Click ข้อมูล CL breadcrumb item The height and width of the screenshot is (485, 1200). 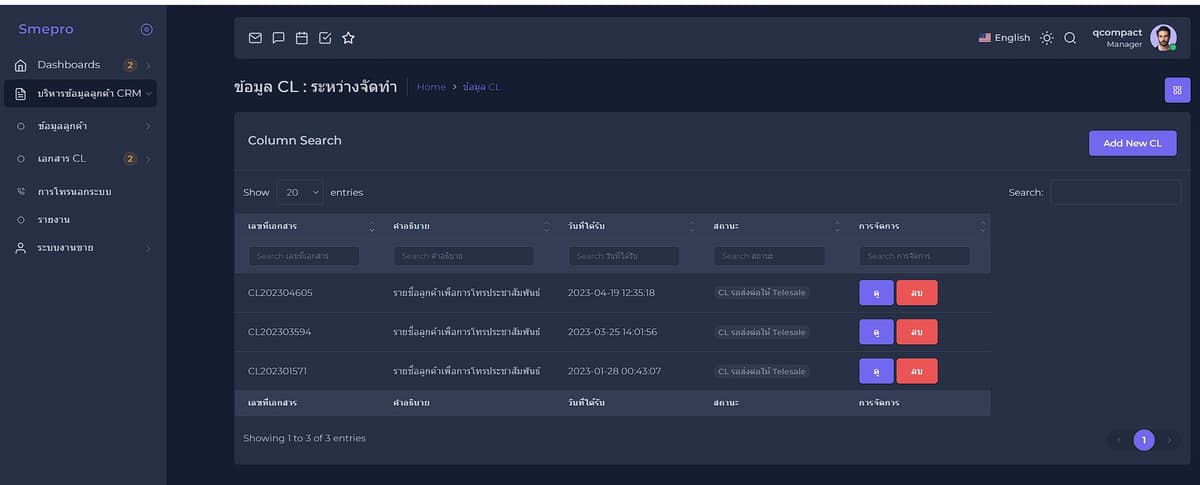pos(481,87)
